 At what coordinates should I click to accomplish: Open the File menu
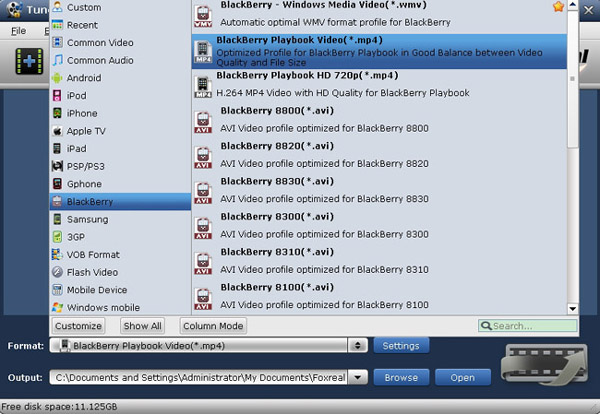point(18,31)
